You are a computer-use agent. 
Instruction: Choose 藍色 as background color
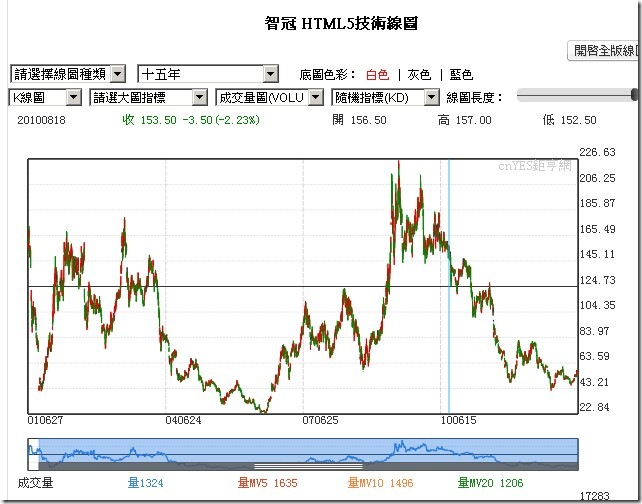click(x=461, y=75)
